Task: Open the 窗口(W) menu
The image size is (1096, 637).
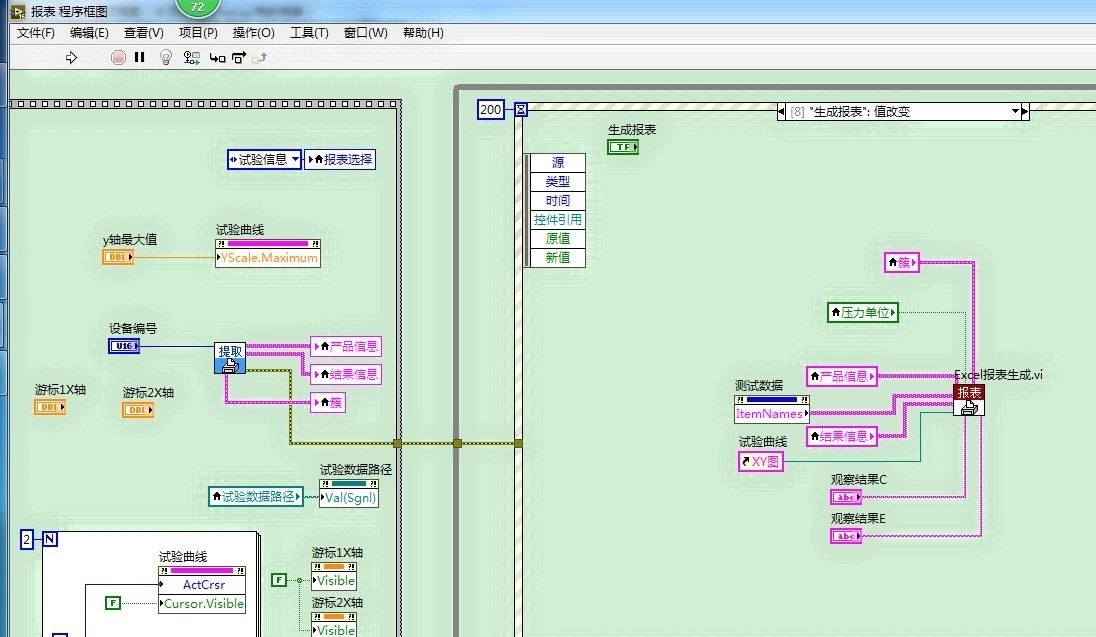Action: click(x=366, y=33)
